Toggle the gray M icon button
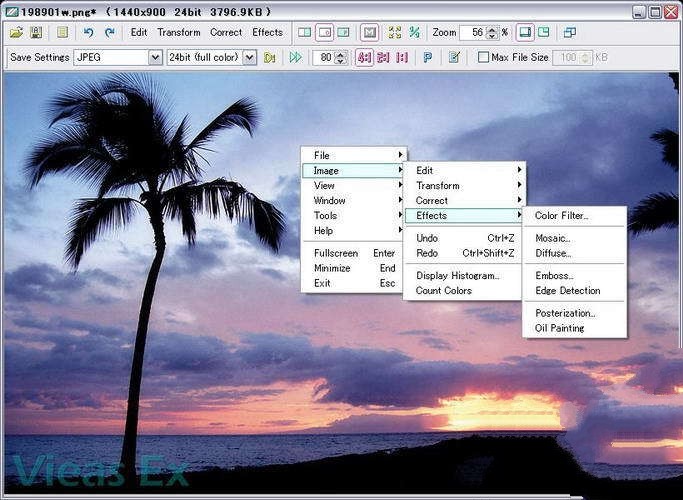The image size is (683, 500). 369,32
